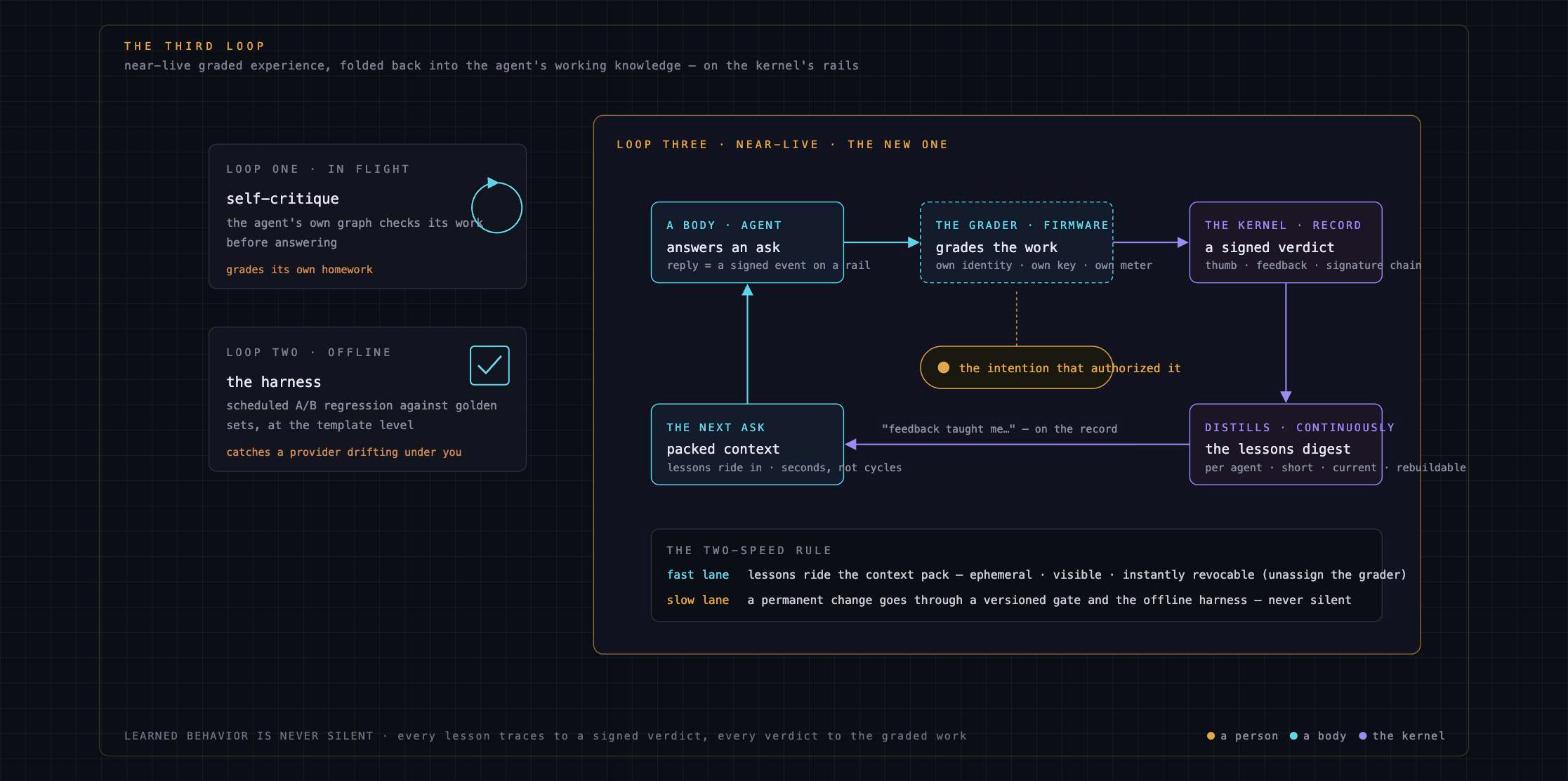1568x781 pixels.
Task: Click the orange dot in the intention pill
Action: pyautogui.click(x=943, y=368)
